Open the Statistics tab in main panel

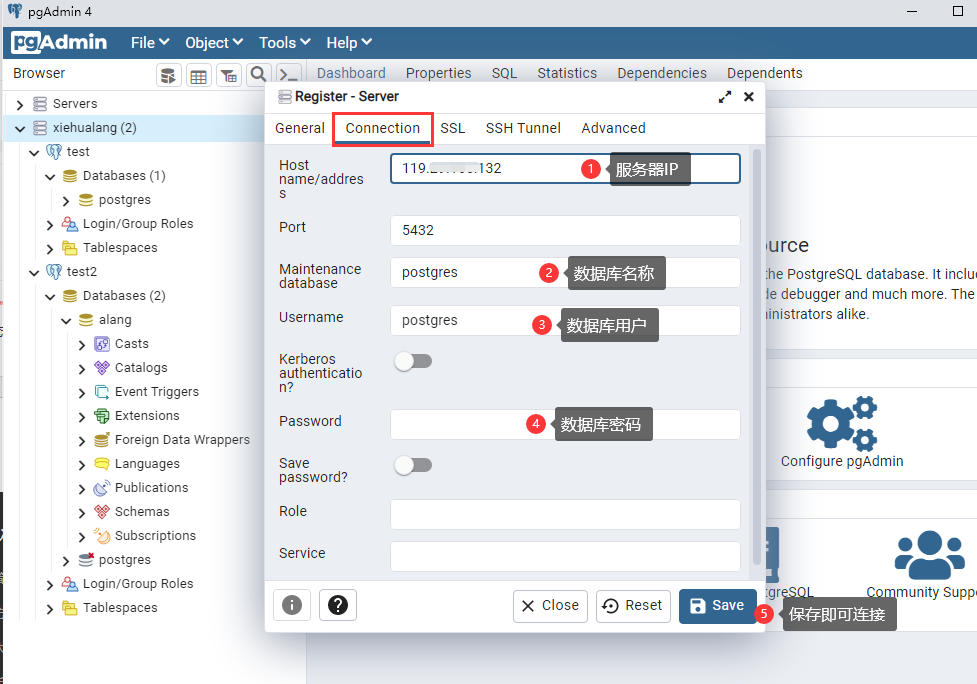click(x=567, y=74)
